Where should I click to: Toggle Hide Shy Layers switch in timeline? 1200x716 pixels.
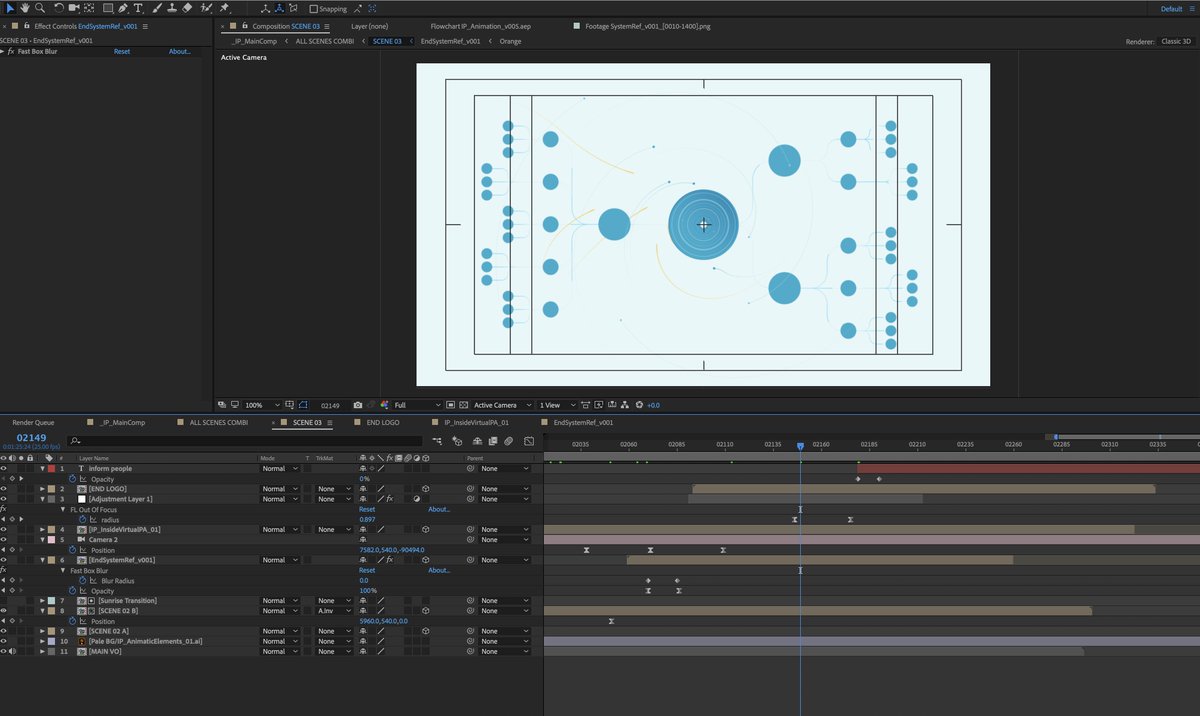click(476, 440)
